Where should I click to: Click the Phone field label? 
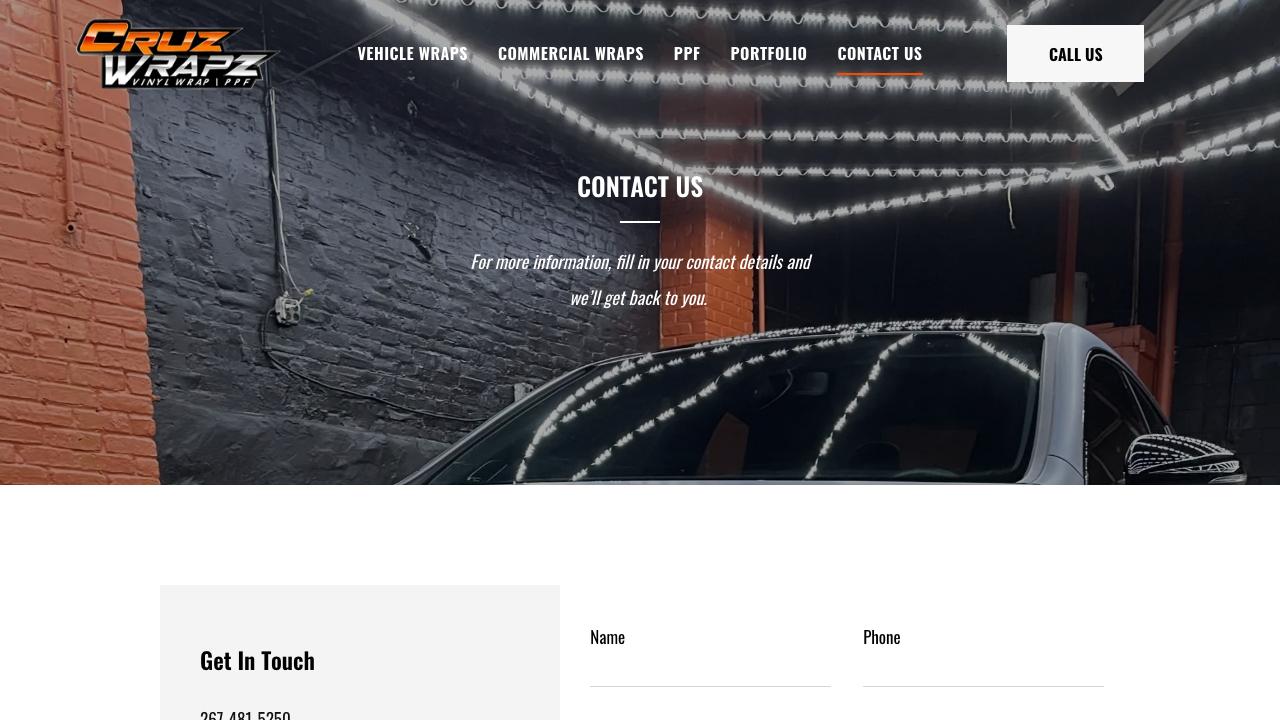pos(881,637)
